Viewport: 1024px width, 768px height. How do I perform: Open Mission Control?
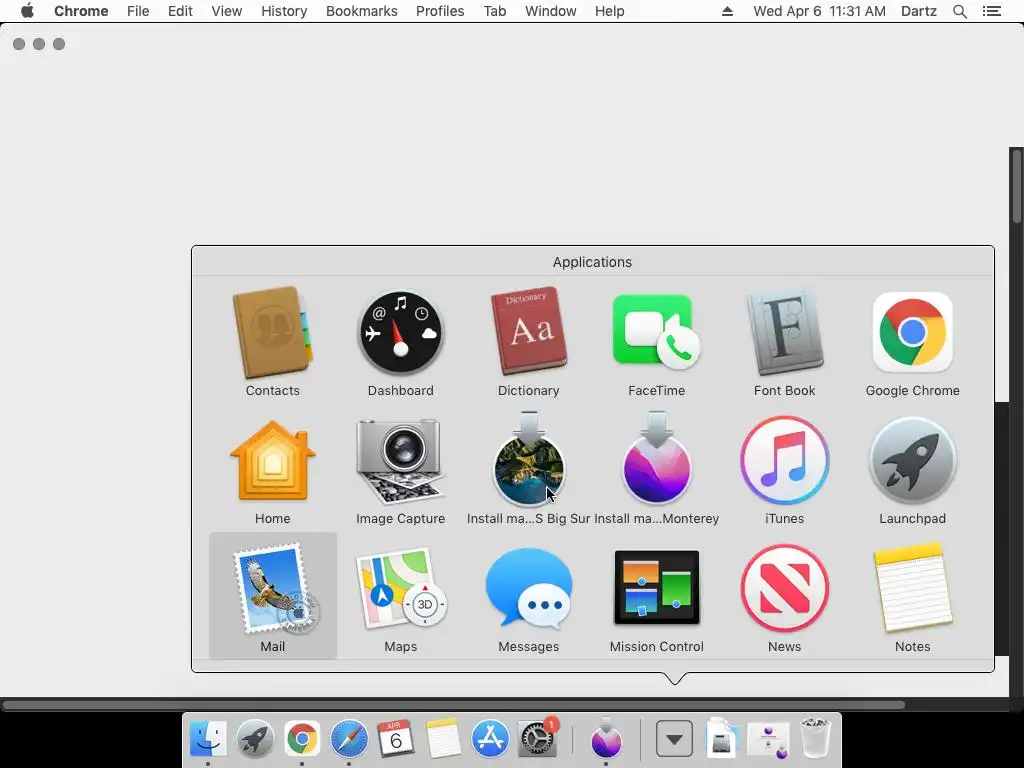click(x=656, y=588)
